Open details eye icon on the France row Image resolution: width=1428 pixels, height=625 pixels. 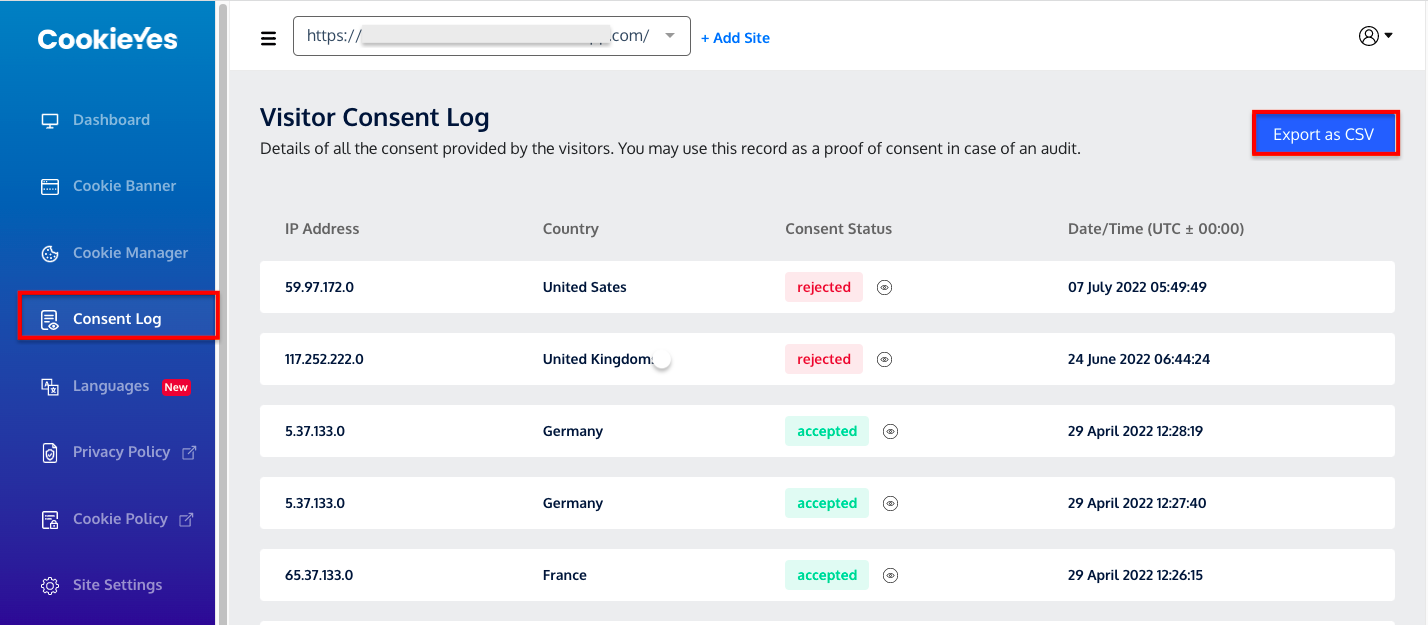(x=890, y=575)
